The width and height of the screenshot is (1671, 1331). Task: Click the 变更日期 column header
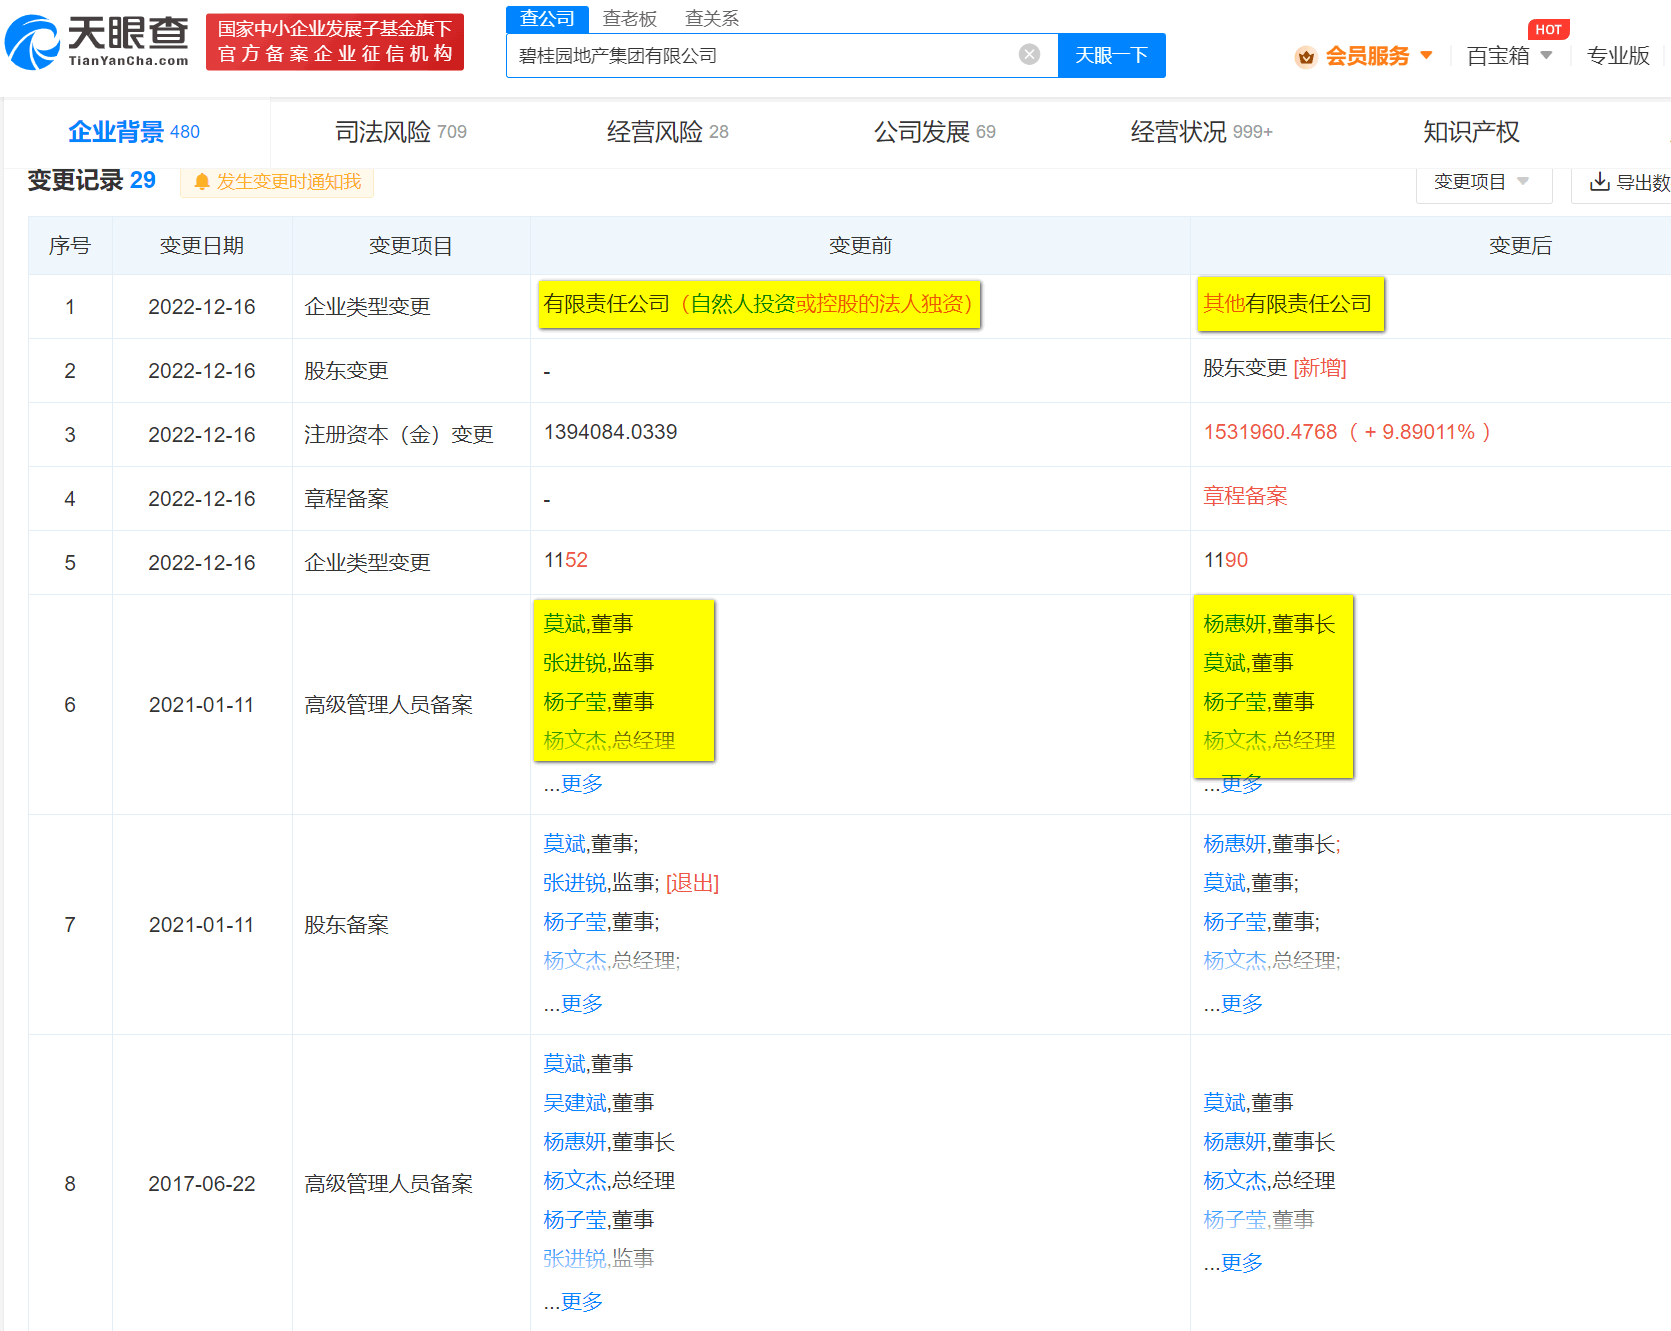click(x=202, y=246)
